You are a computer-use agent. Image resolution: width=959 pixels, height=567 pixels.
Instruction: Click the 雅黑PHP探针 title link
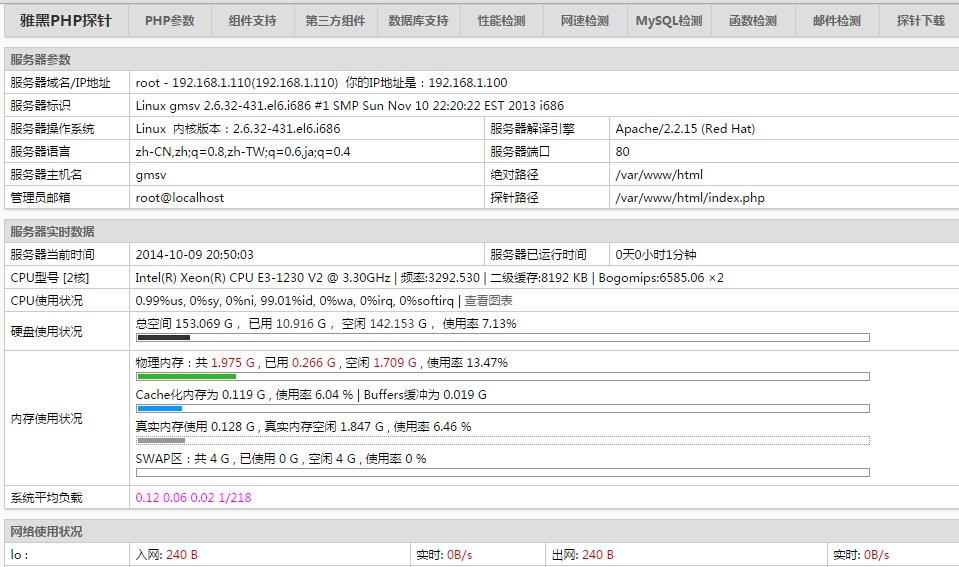(x=66, y=20)
